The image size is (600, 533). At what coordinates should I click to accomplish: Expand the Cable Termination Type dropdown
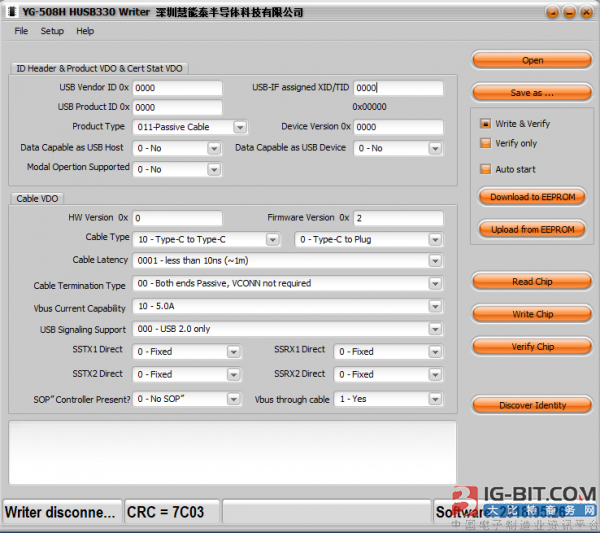[x=435, y=284]
